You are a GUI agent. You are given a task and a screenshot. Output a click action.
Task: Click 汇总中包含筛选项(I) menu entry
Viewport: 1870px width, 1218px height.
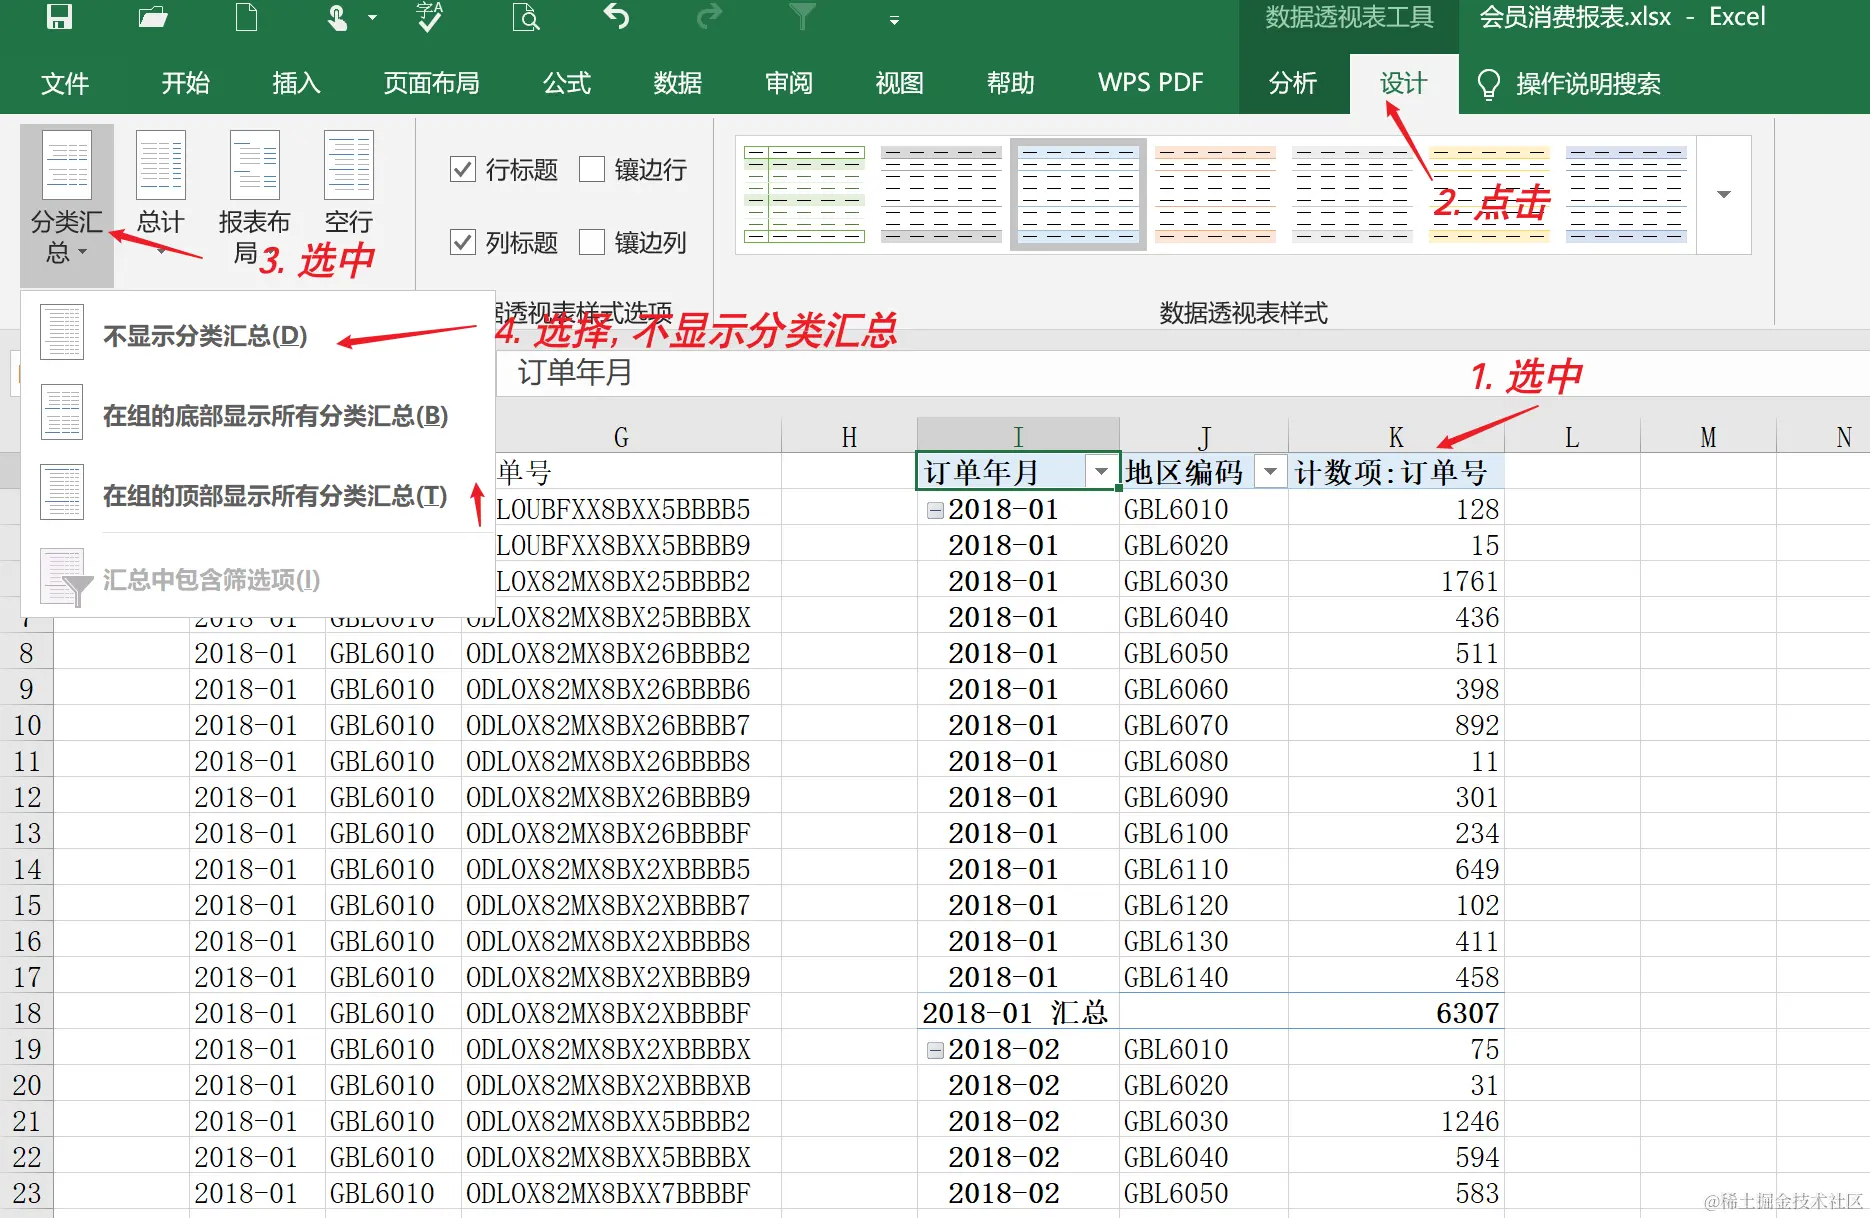click(x=258, y=579)
